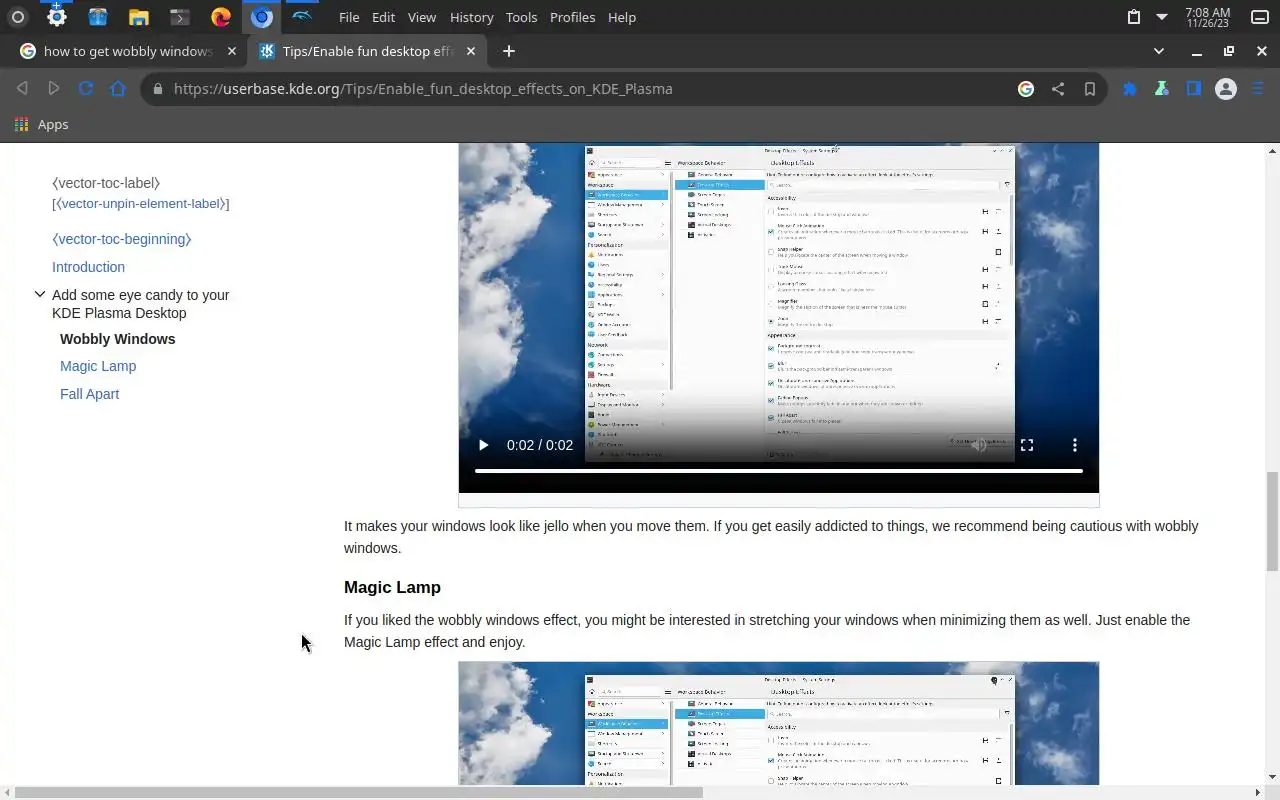Jump to Magic Lamp section
The height and width of the screenshot is (800, 1280).
pyautogui.click(x=98, y=366)
